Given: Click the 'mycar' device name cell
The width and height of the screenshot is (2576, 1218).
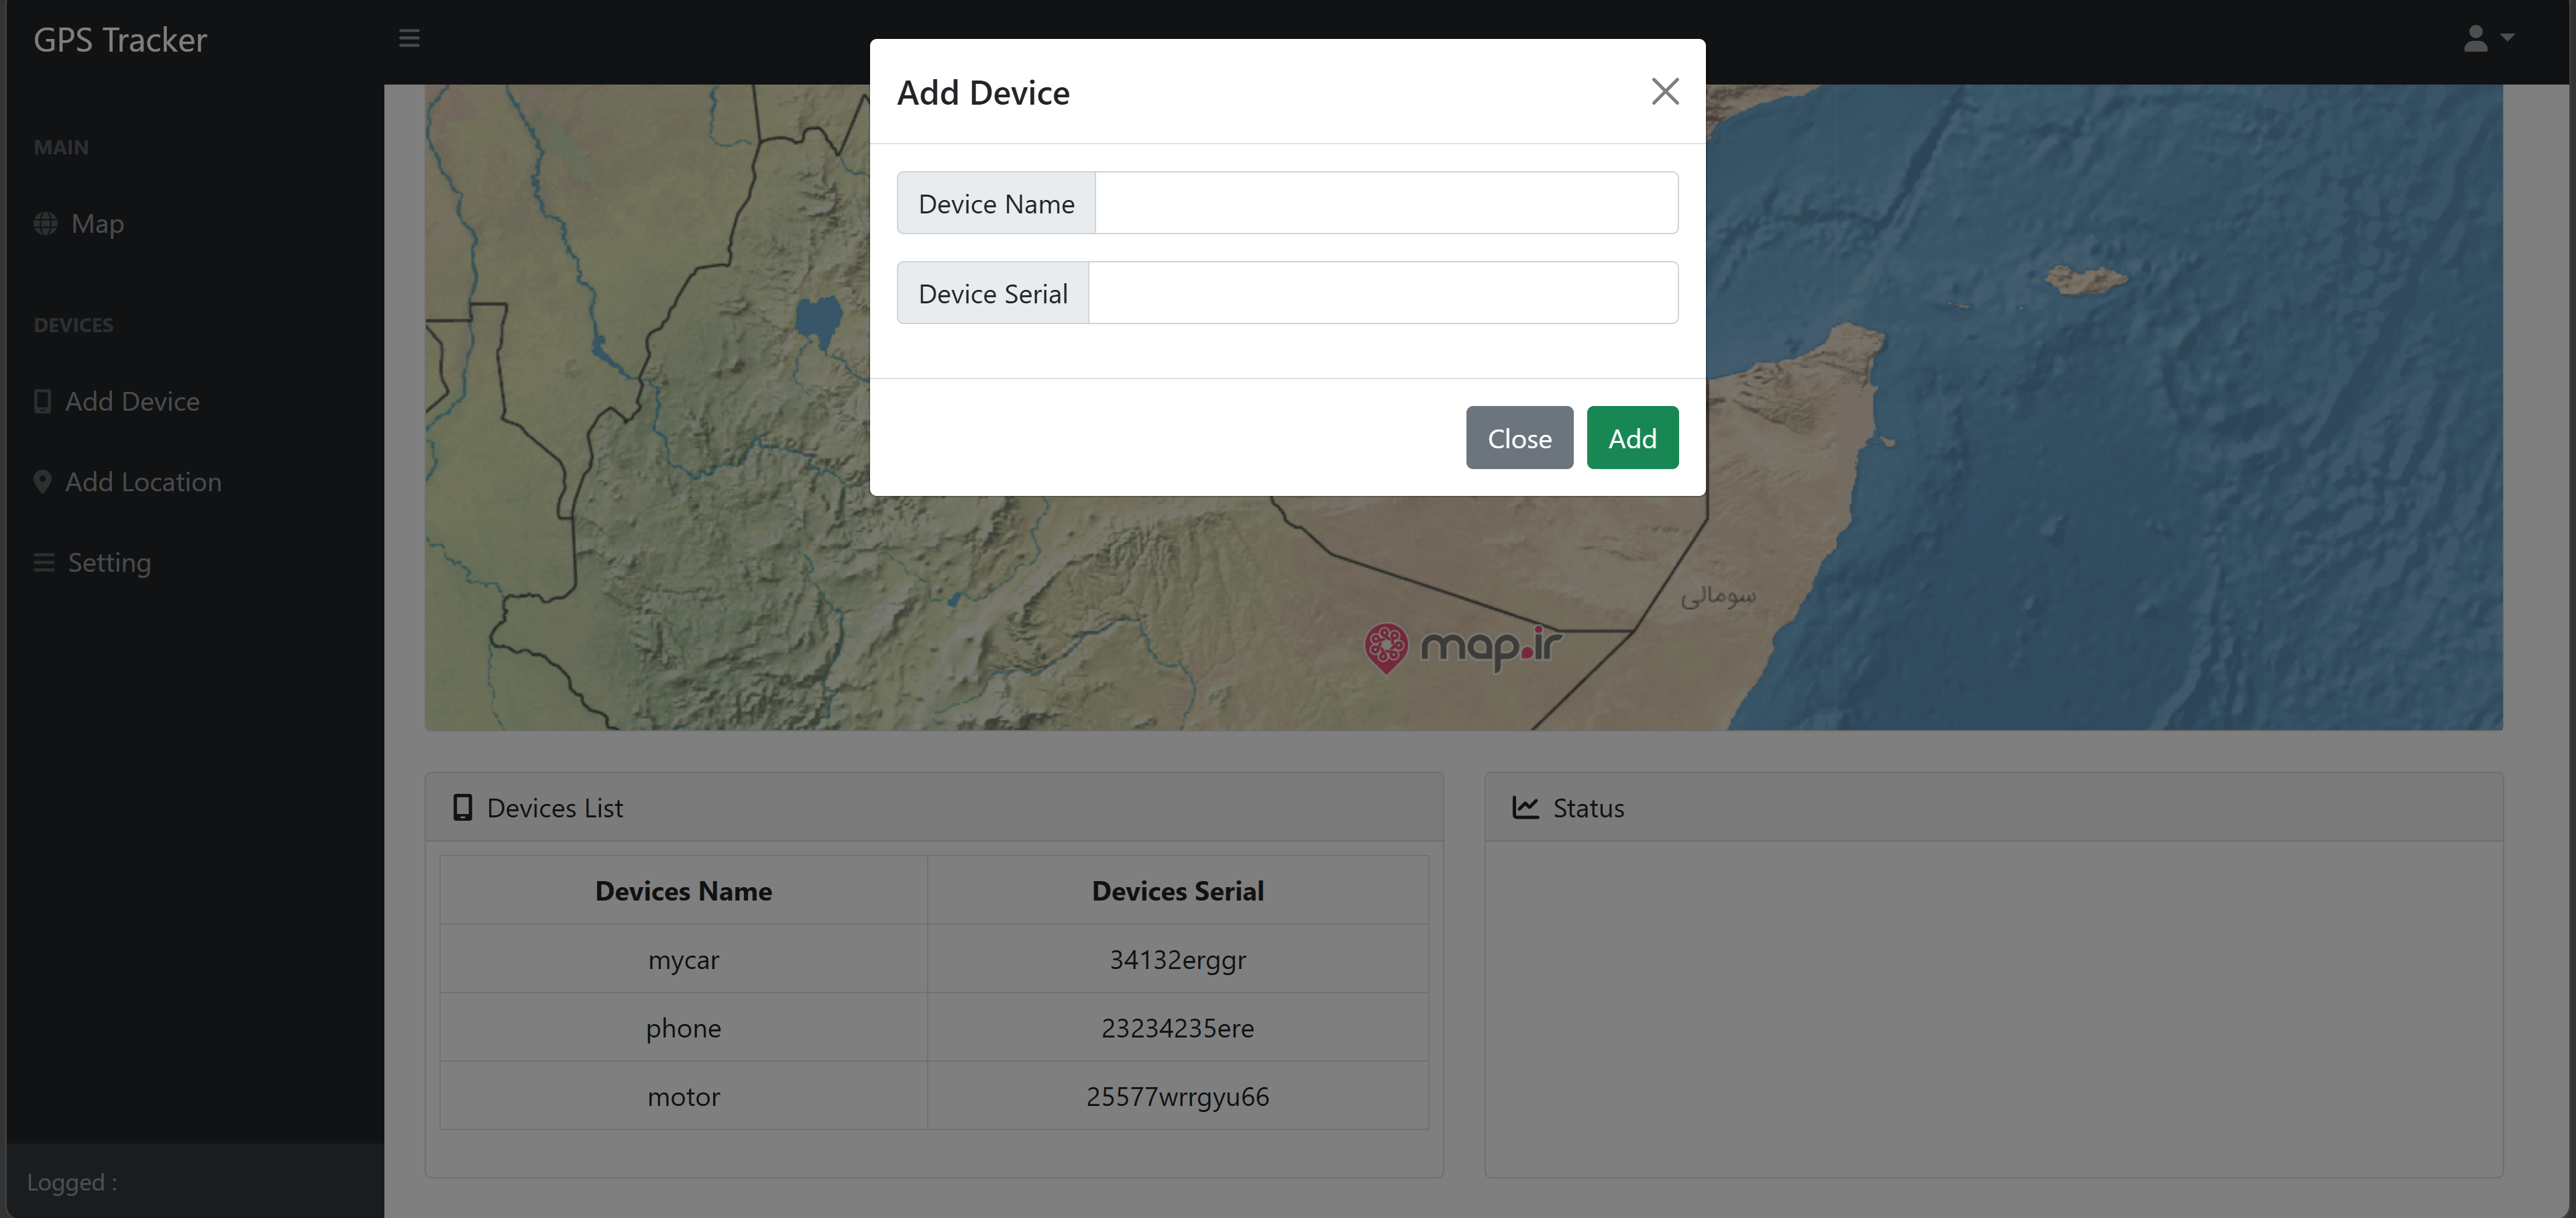Looking at the screenshot, I should click(684, 959).
